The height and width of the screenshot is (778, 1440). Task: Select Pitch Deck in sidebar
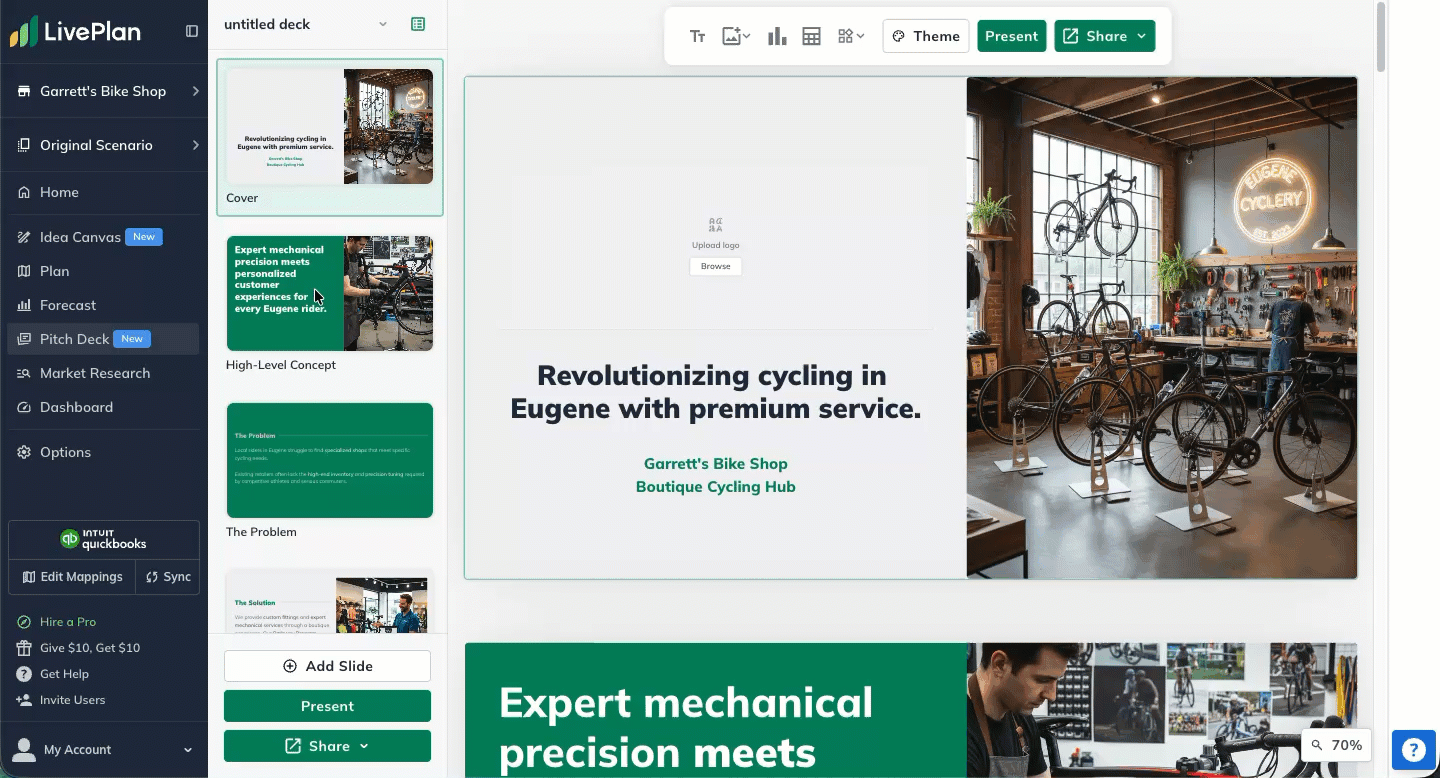[x=104, y=339]
